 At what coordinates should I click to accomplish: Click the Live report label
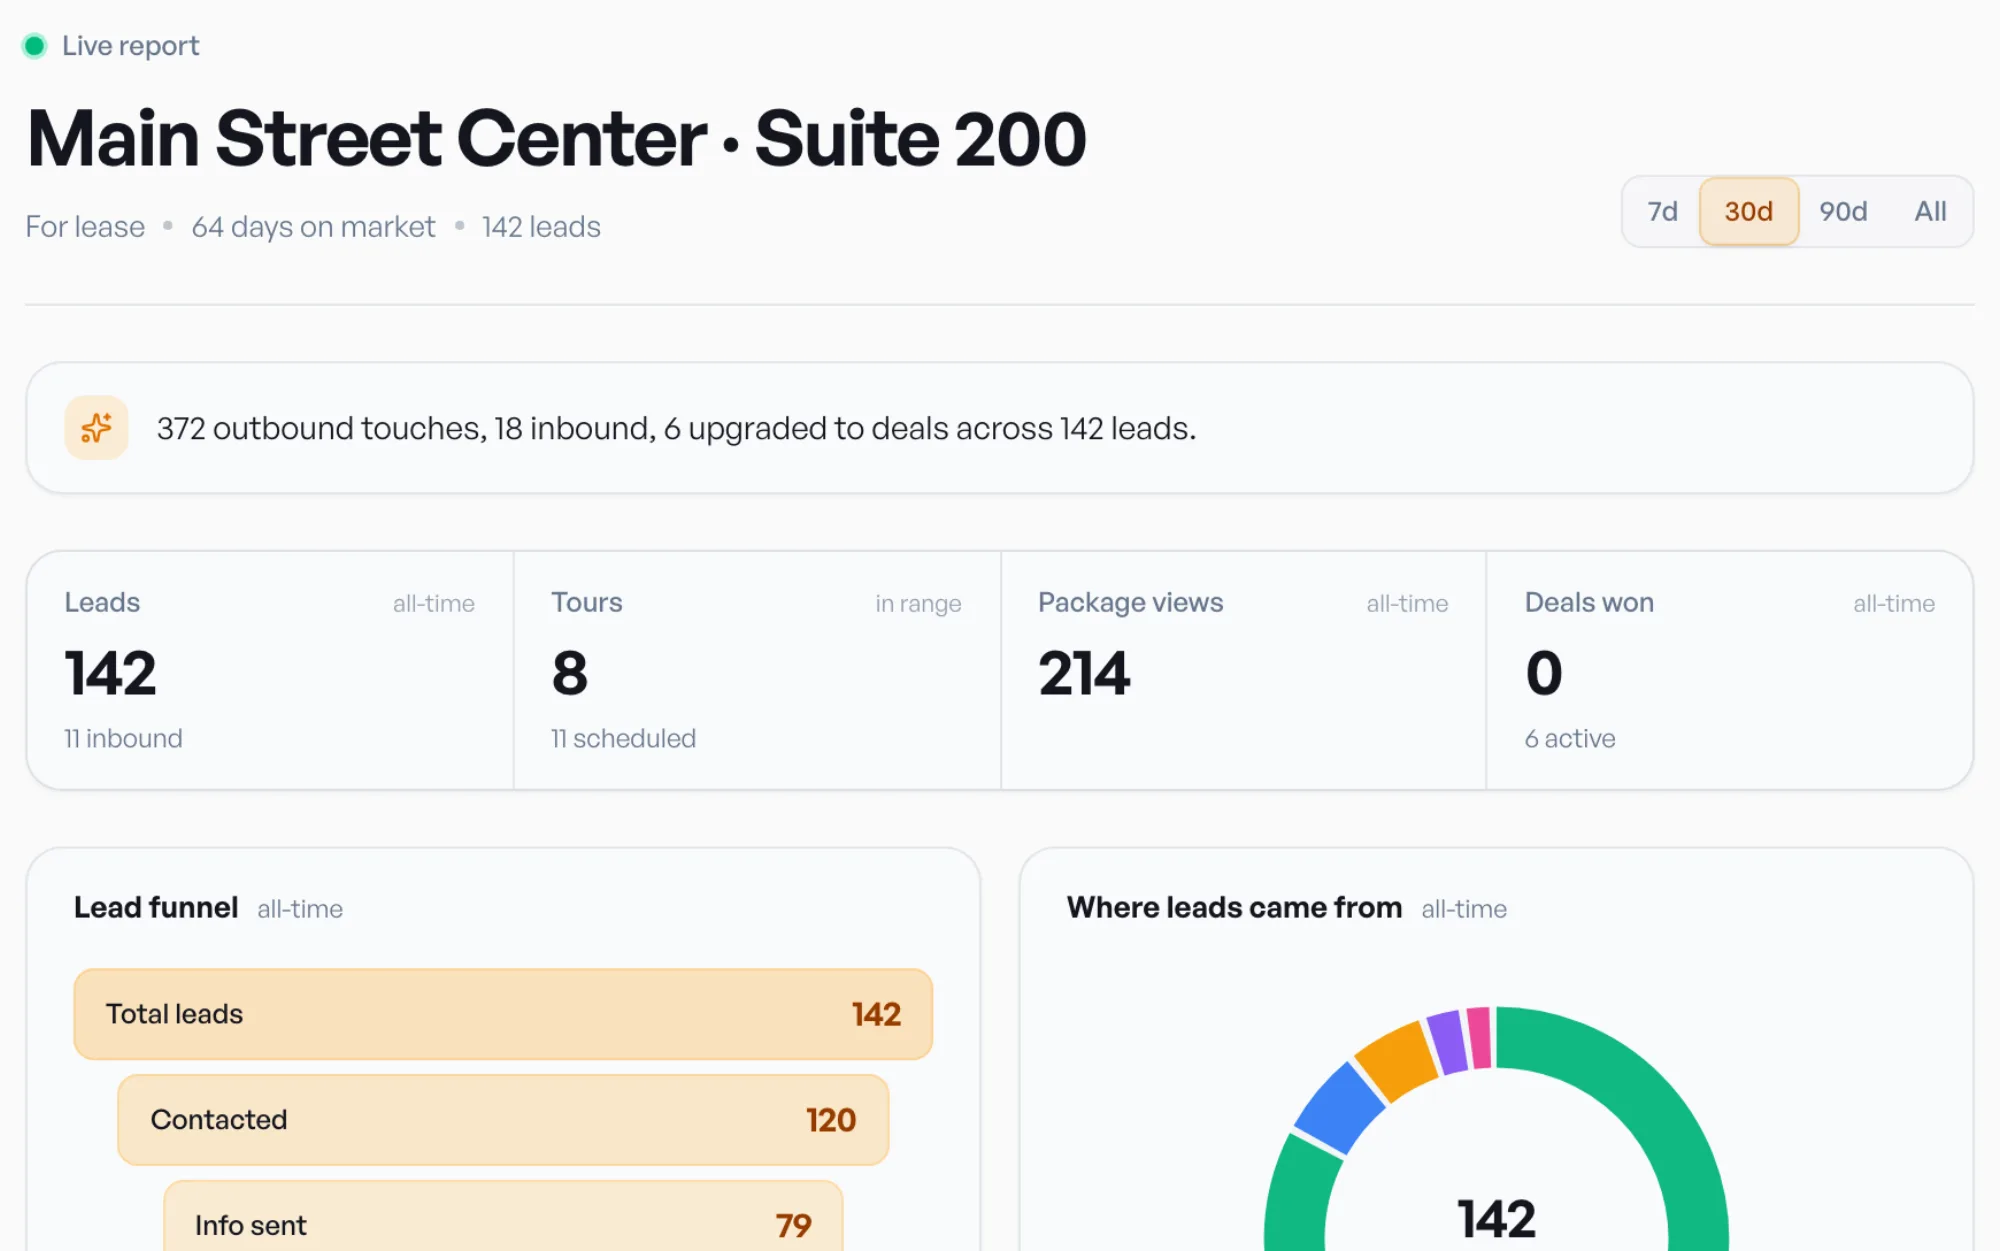[131, 46]
